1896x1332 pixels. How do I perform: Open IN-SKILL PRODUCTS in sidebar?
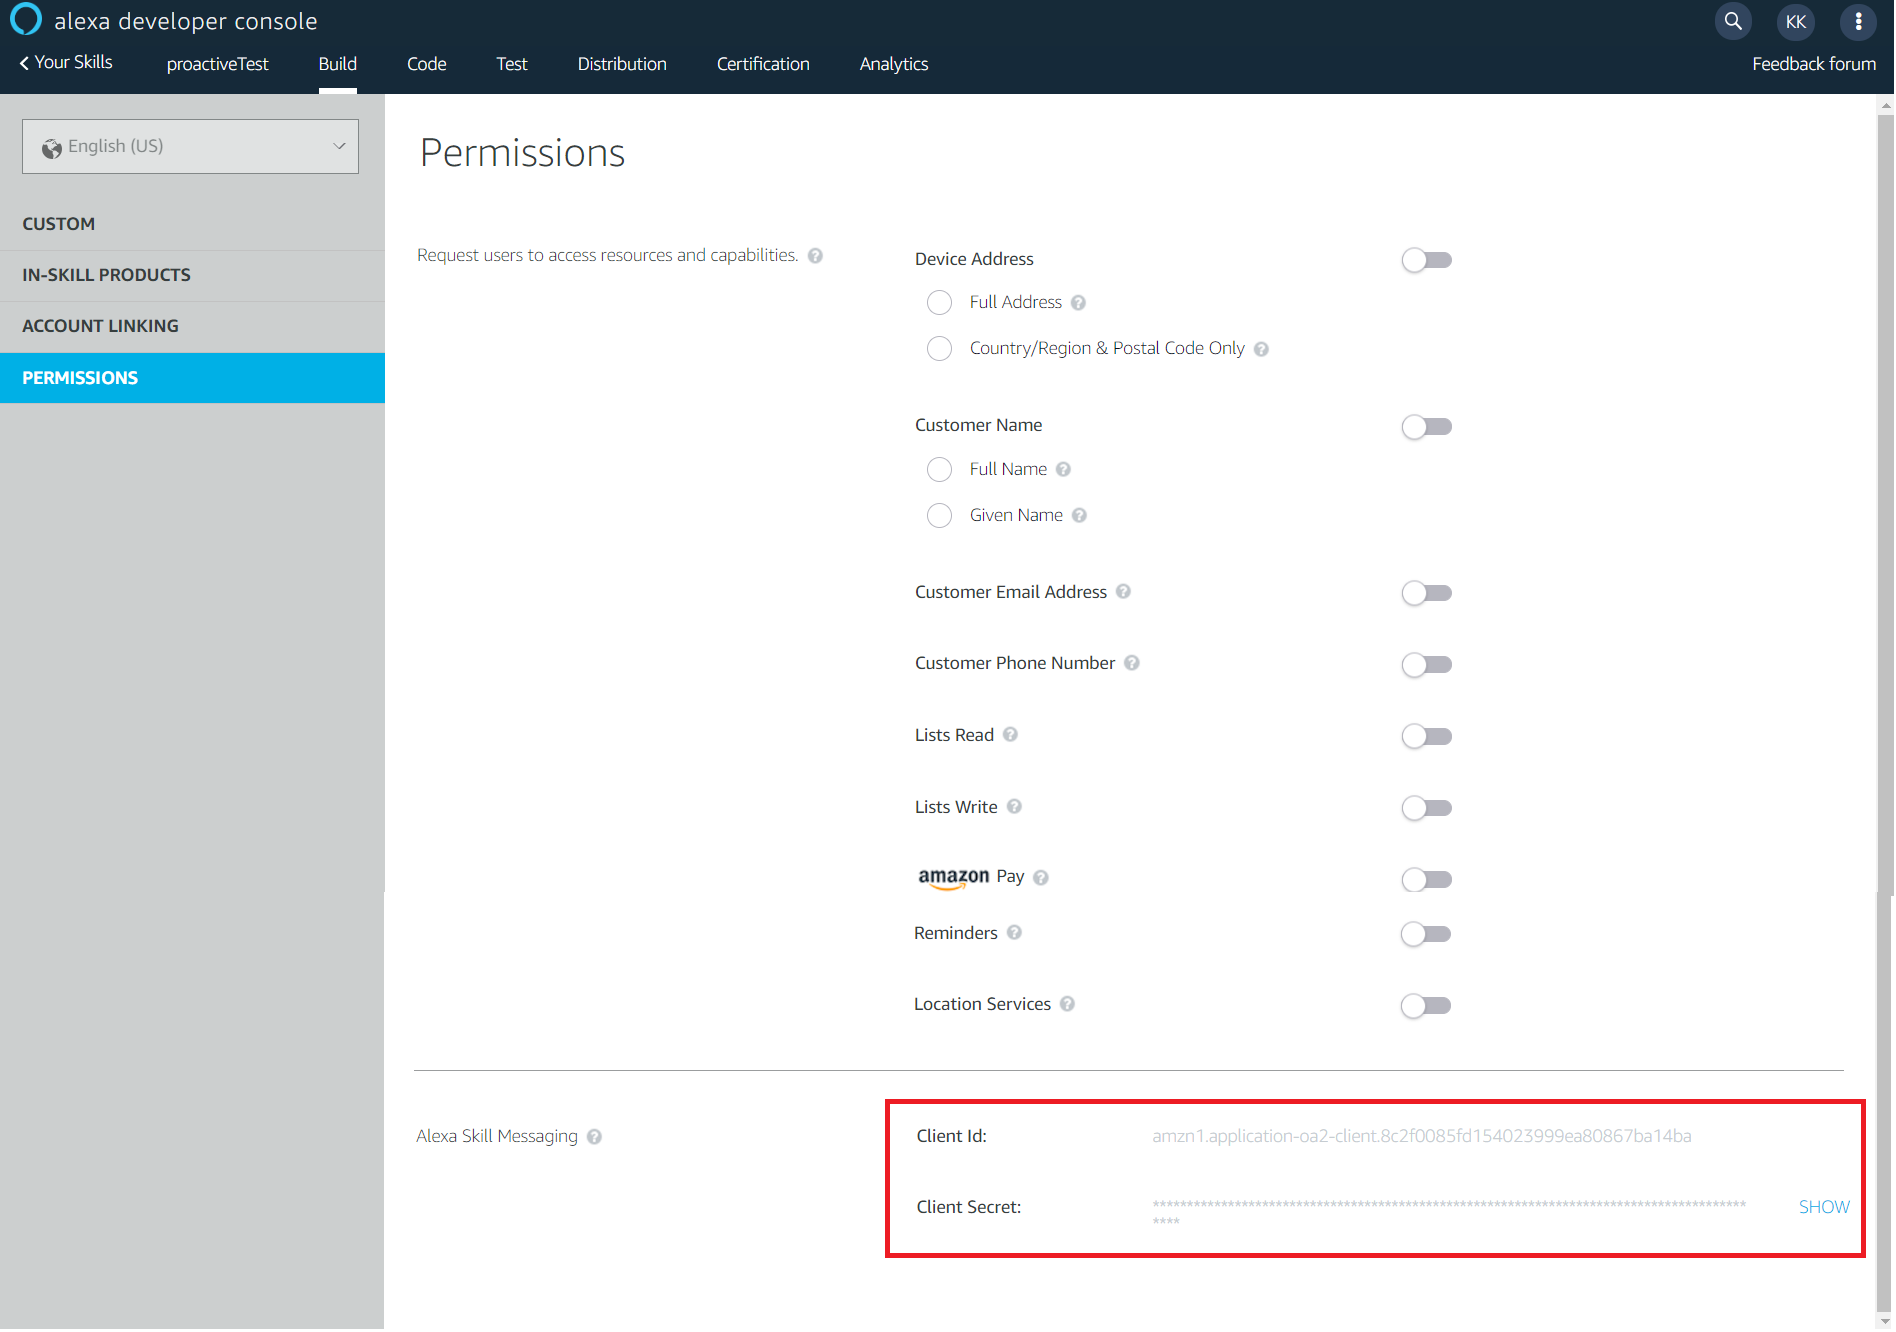coord(192,275)
